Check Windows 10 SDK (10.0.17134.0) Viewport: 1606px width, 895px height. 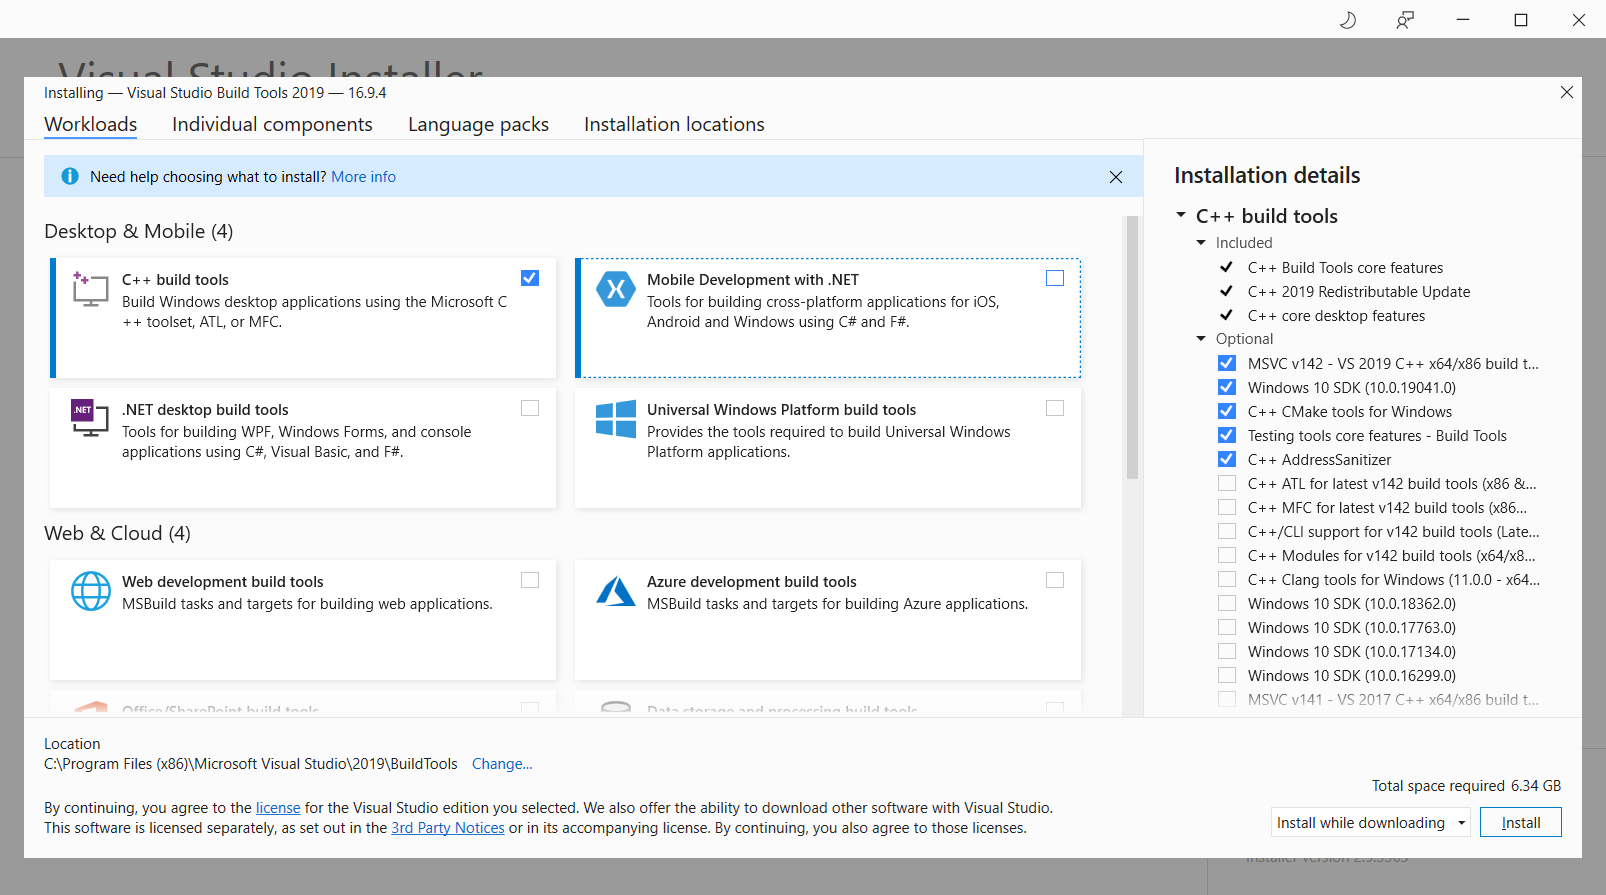click(1227, 651)
